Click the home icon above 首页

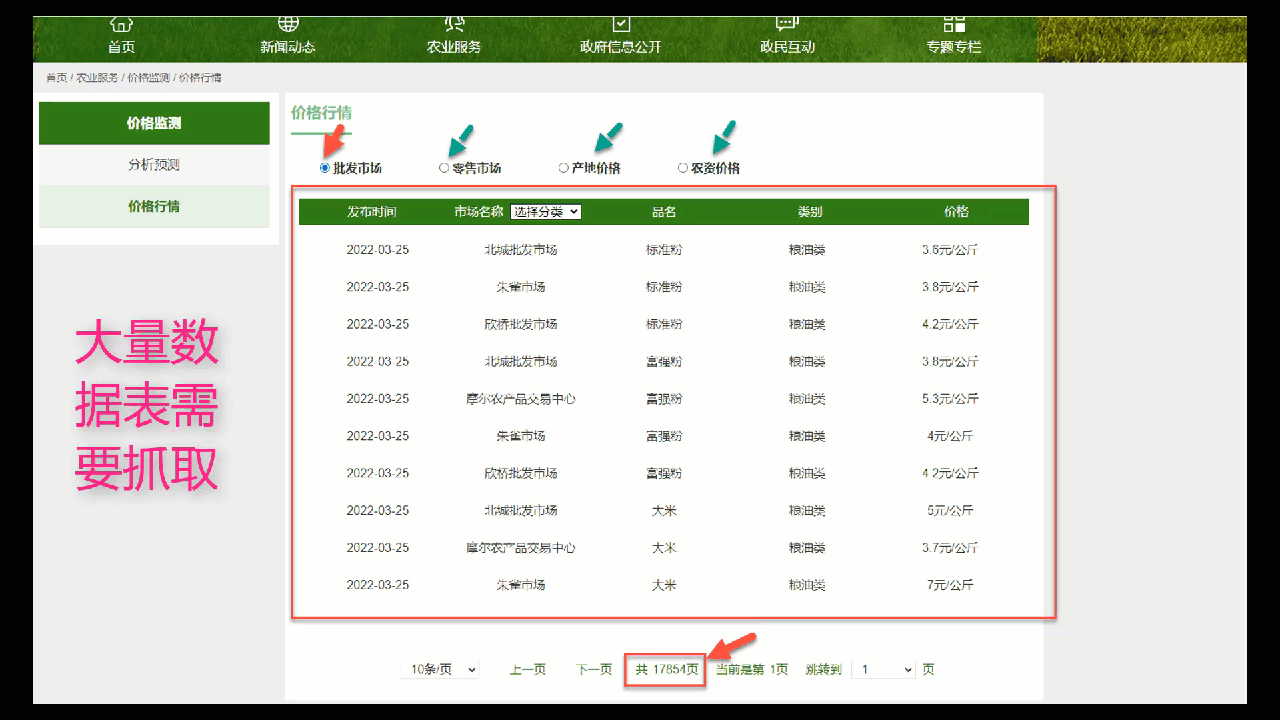(x=121, y=24)
